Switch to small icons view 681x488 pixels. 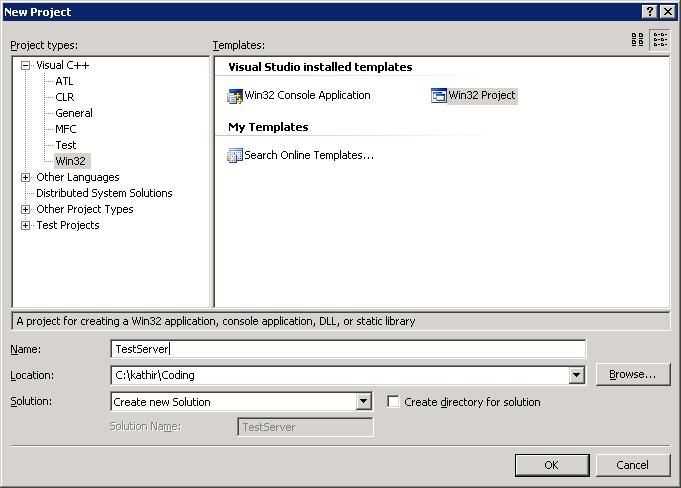(x=660, y=40)
